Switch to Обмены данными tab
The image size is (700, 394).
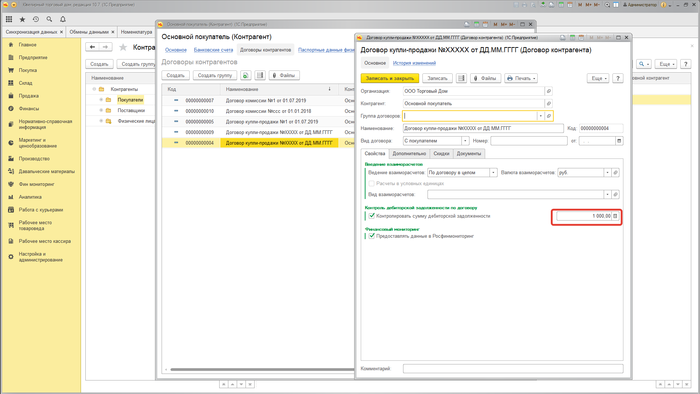point(92,32)
